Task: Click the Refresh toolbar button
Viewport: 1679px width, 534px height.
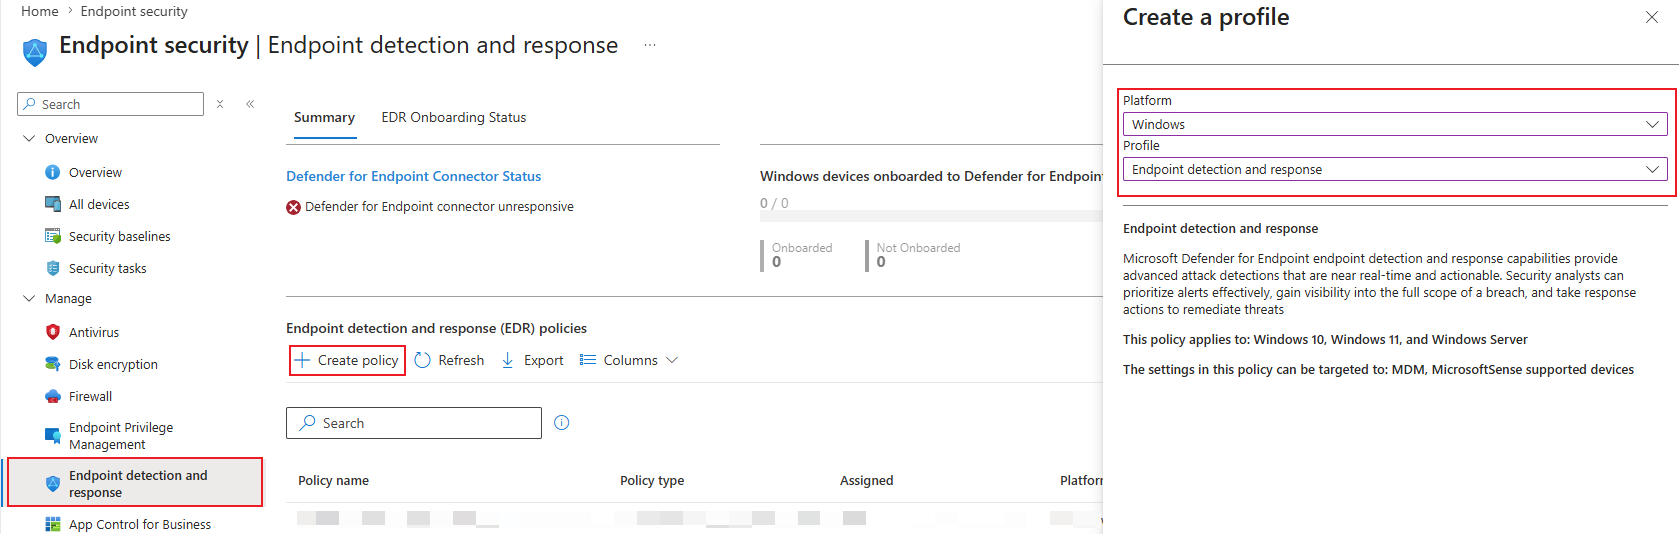Action: (x=449, y=360)
